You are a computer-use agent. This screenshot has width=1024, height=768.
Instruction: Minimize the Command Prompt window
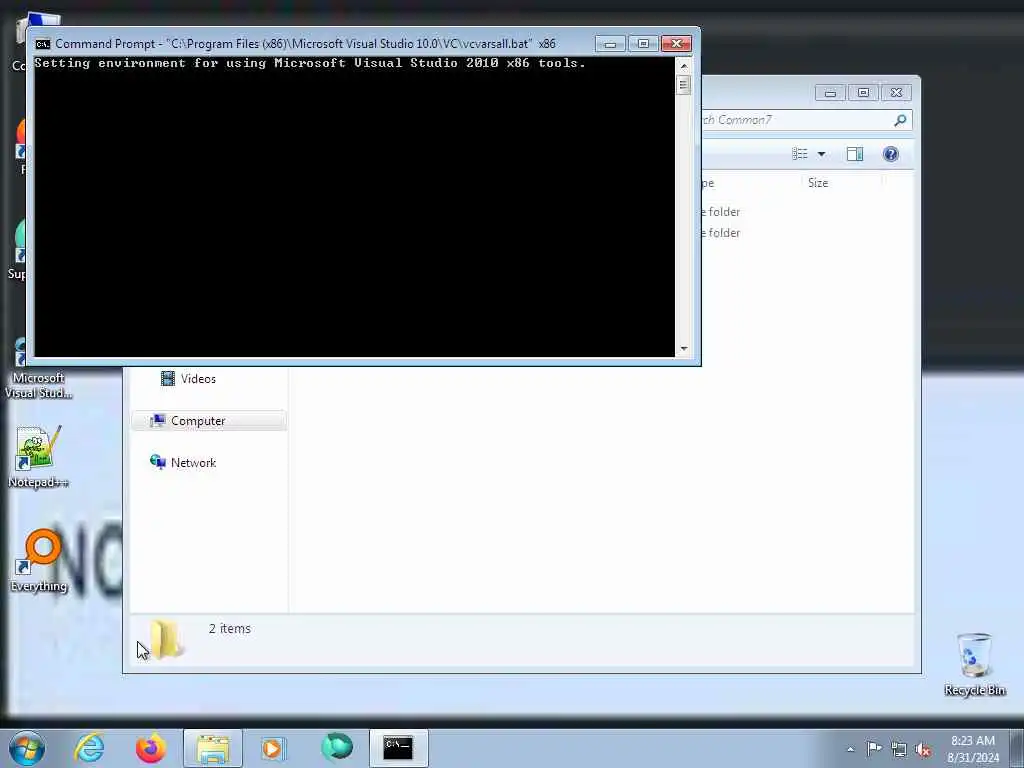(x=610, y=44)
